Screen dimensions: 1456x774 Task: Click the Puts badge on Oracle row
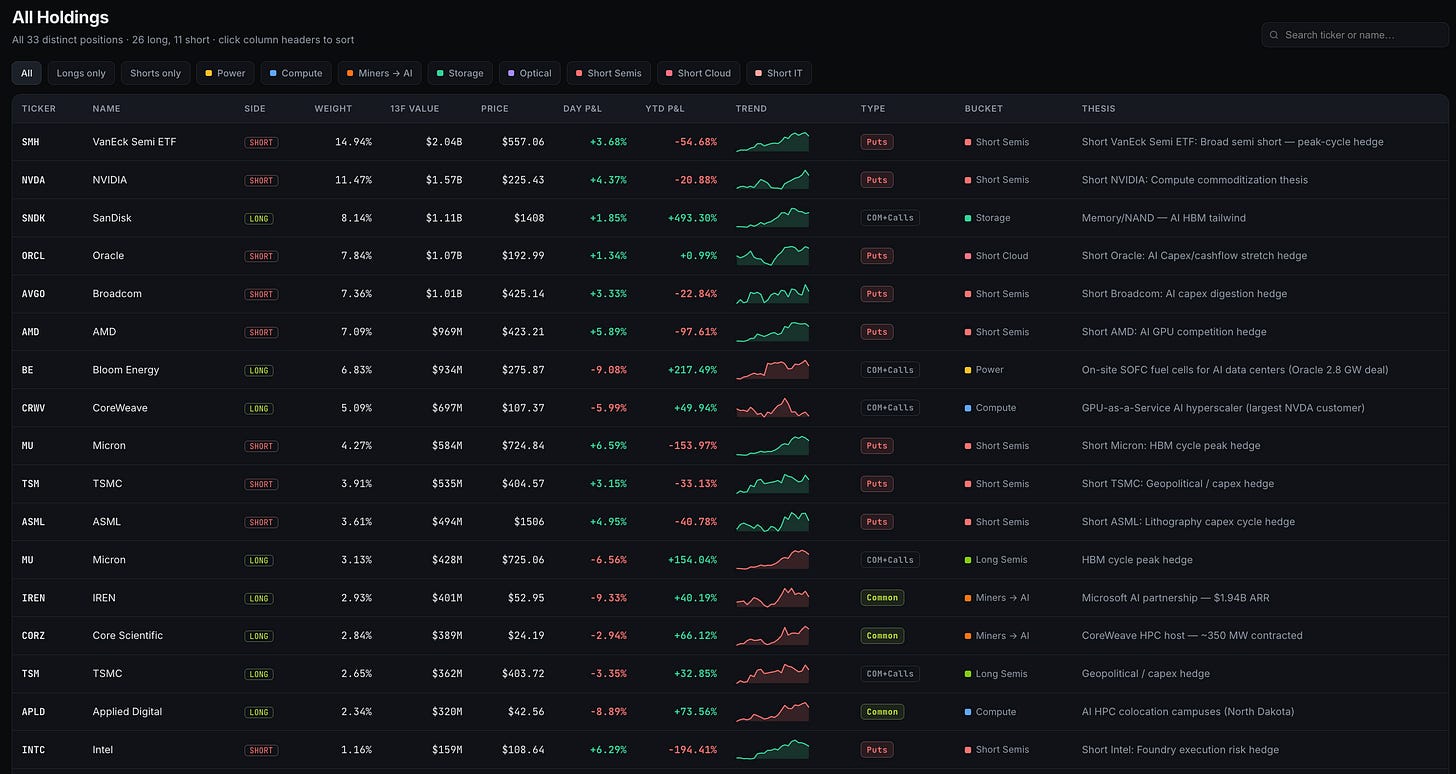point(877,255)
